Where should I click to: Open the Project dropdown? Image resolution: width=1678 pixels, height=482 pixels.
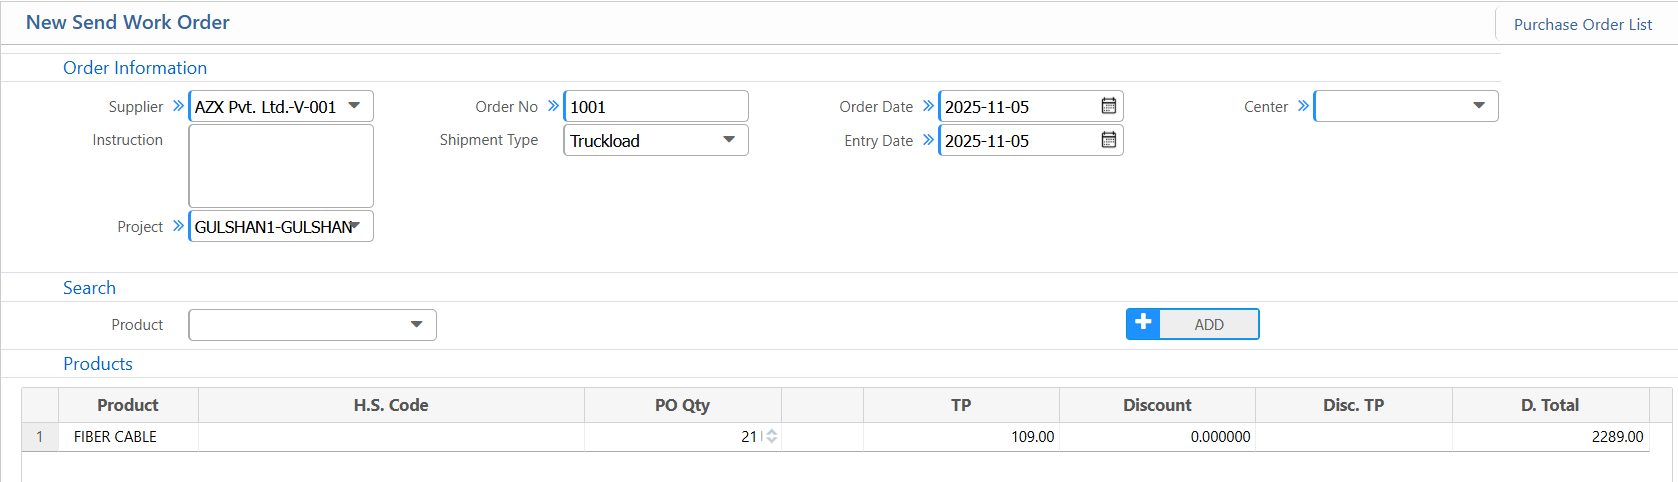pos(355,226)
